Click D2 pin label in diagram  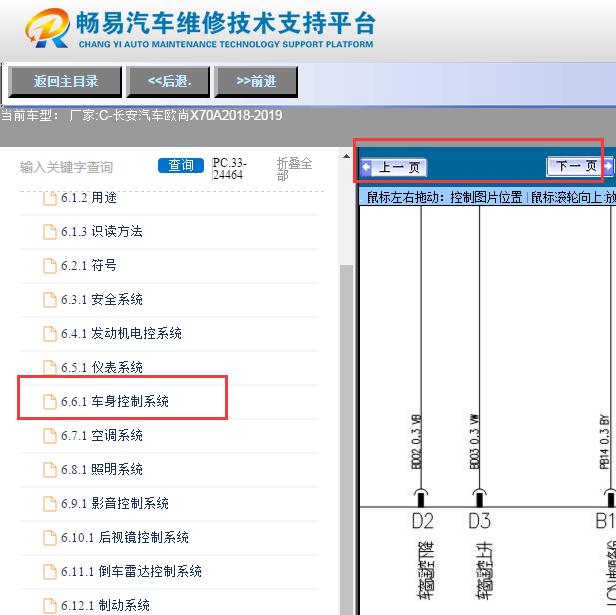coord(422,521)
